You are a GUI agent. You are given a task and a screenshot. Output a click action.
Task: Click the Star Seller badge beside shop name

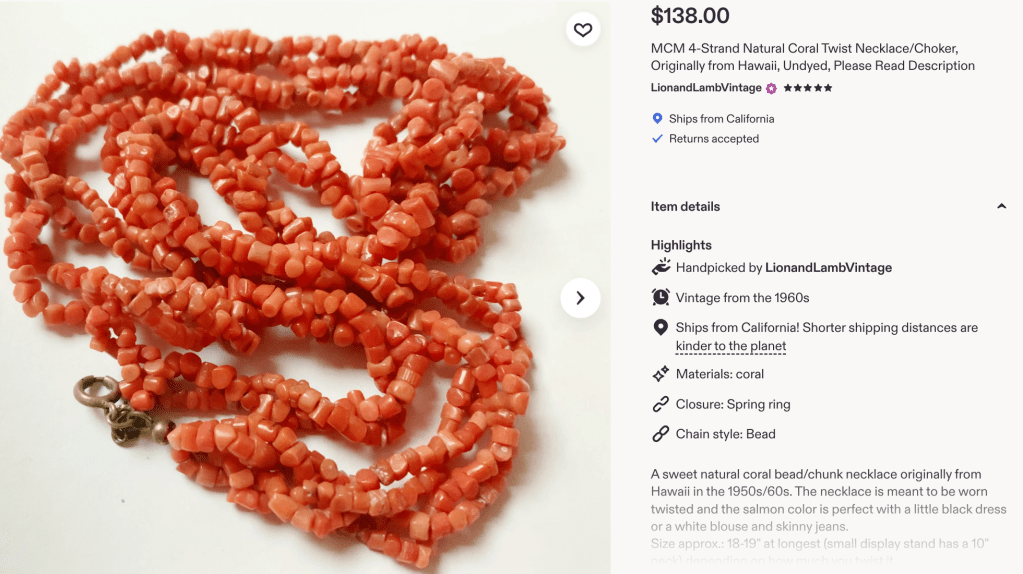(x=771, y=88)
